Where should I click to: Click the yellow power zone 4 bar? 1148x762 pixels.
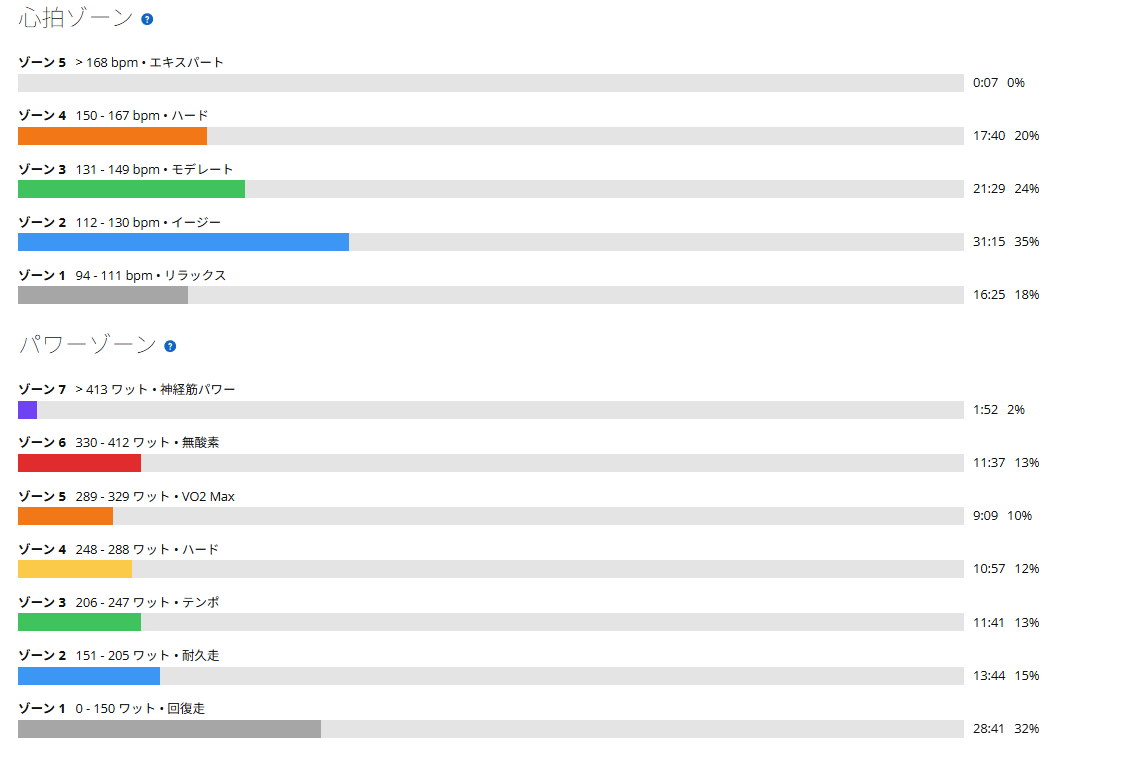tap(75, 569)
